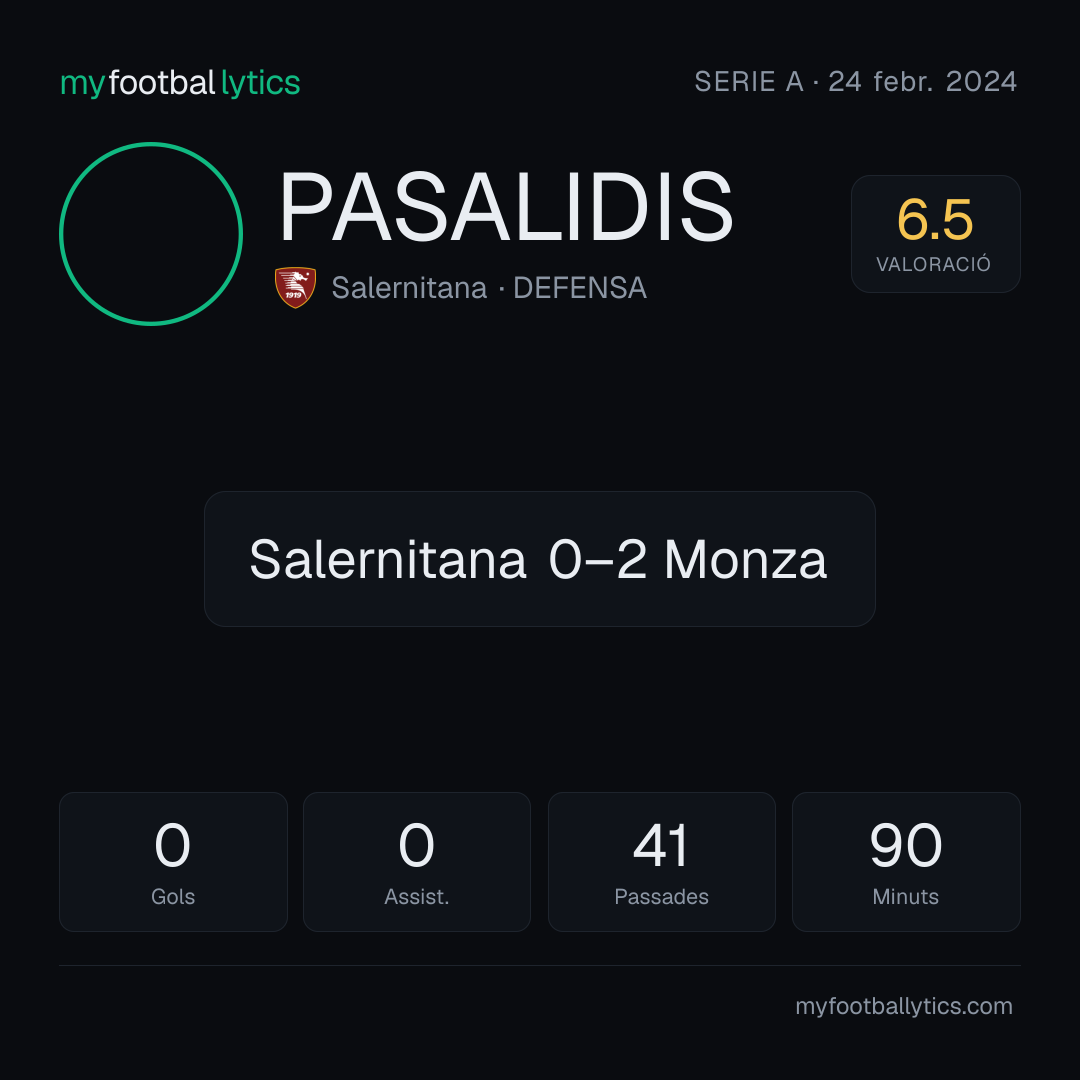Viewport: 1080px width, 1080px height.
Task: Click the Passades label under 41
Action: [x=661, y=897]
